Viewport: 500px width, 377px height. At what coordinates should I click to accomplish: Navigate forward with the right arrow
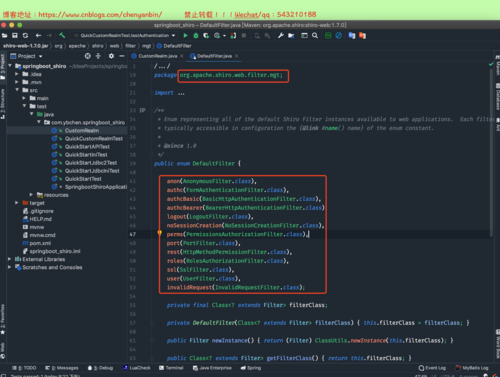click(49, 35)
